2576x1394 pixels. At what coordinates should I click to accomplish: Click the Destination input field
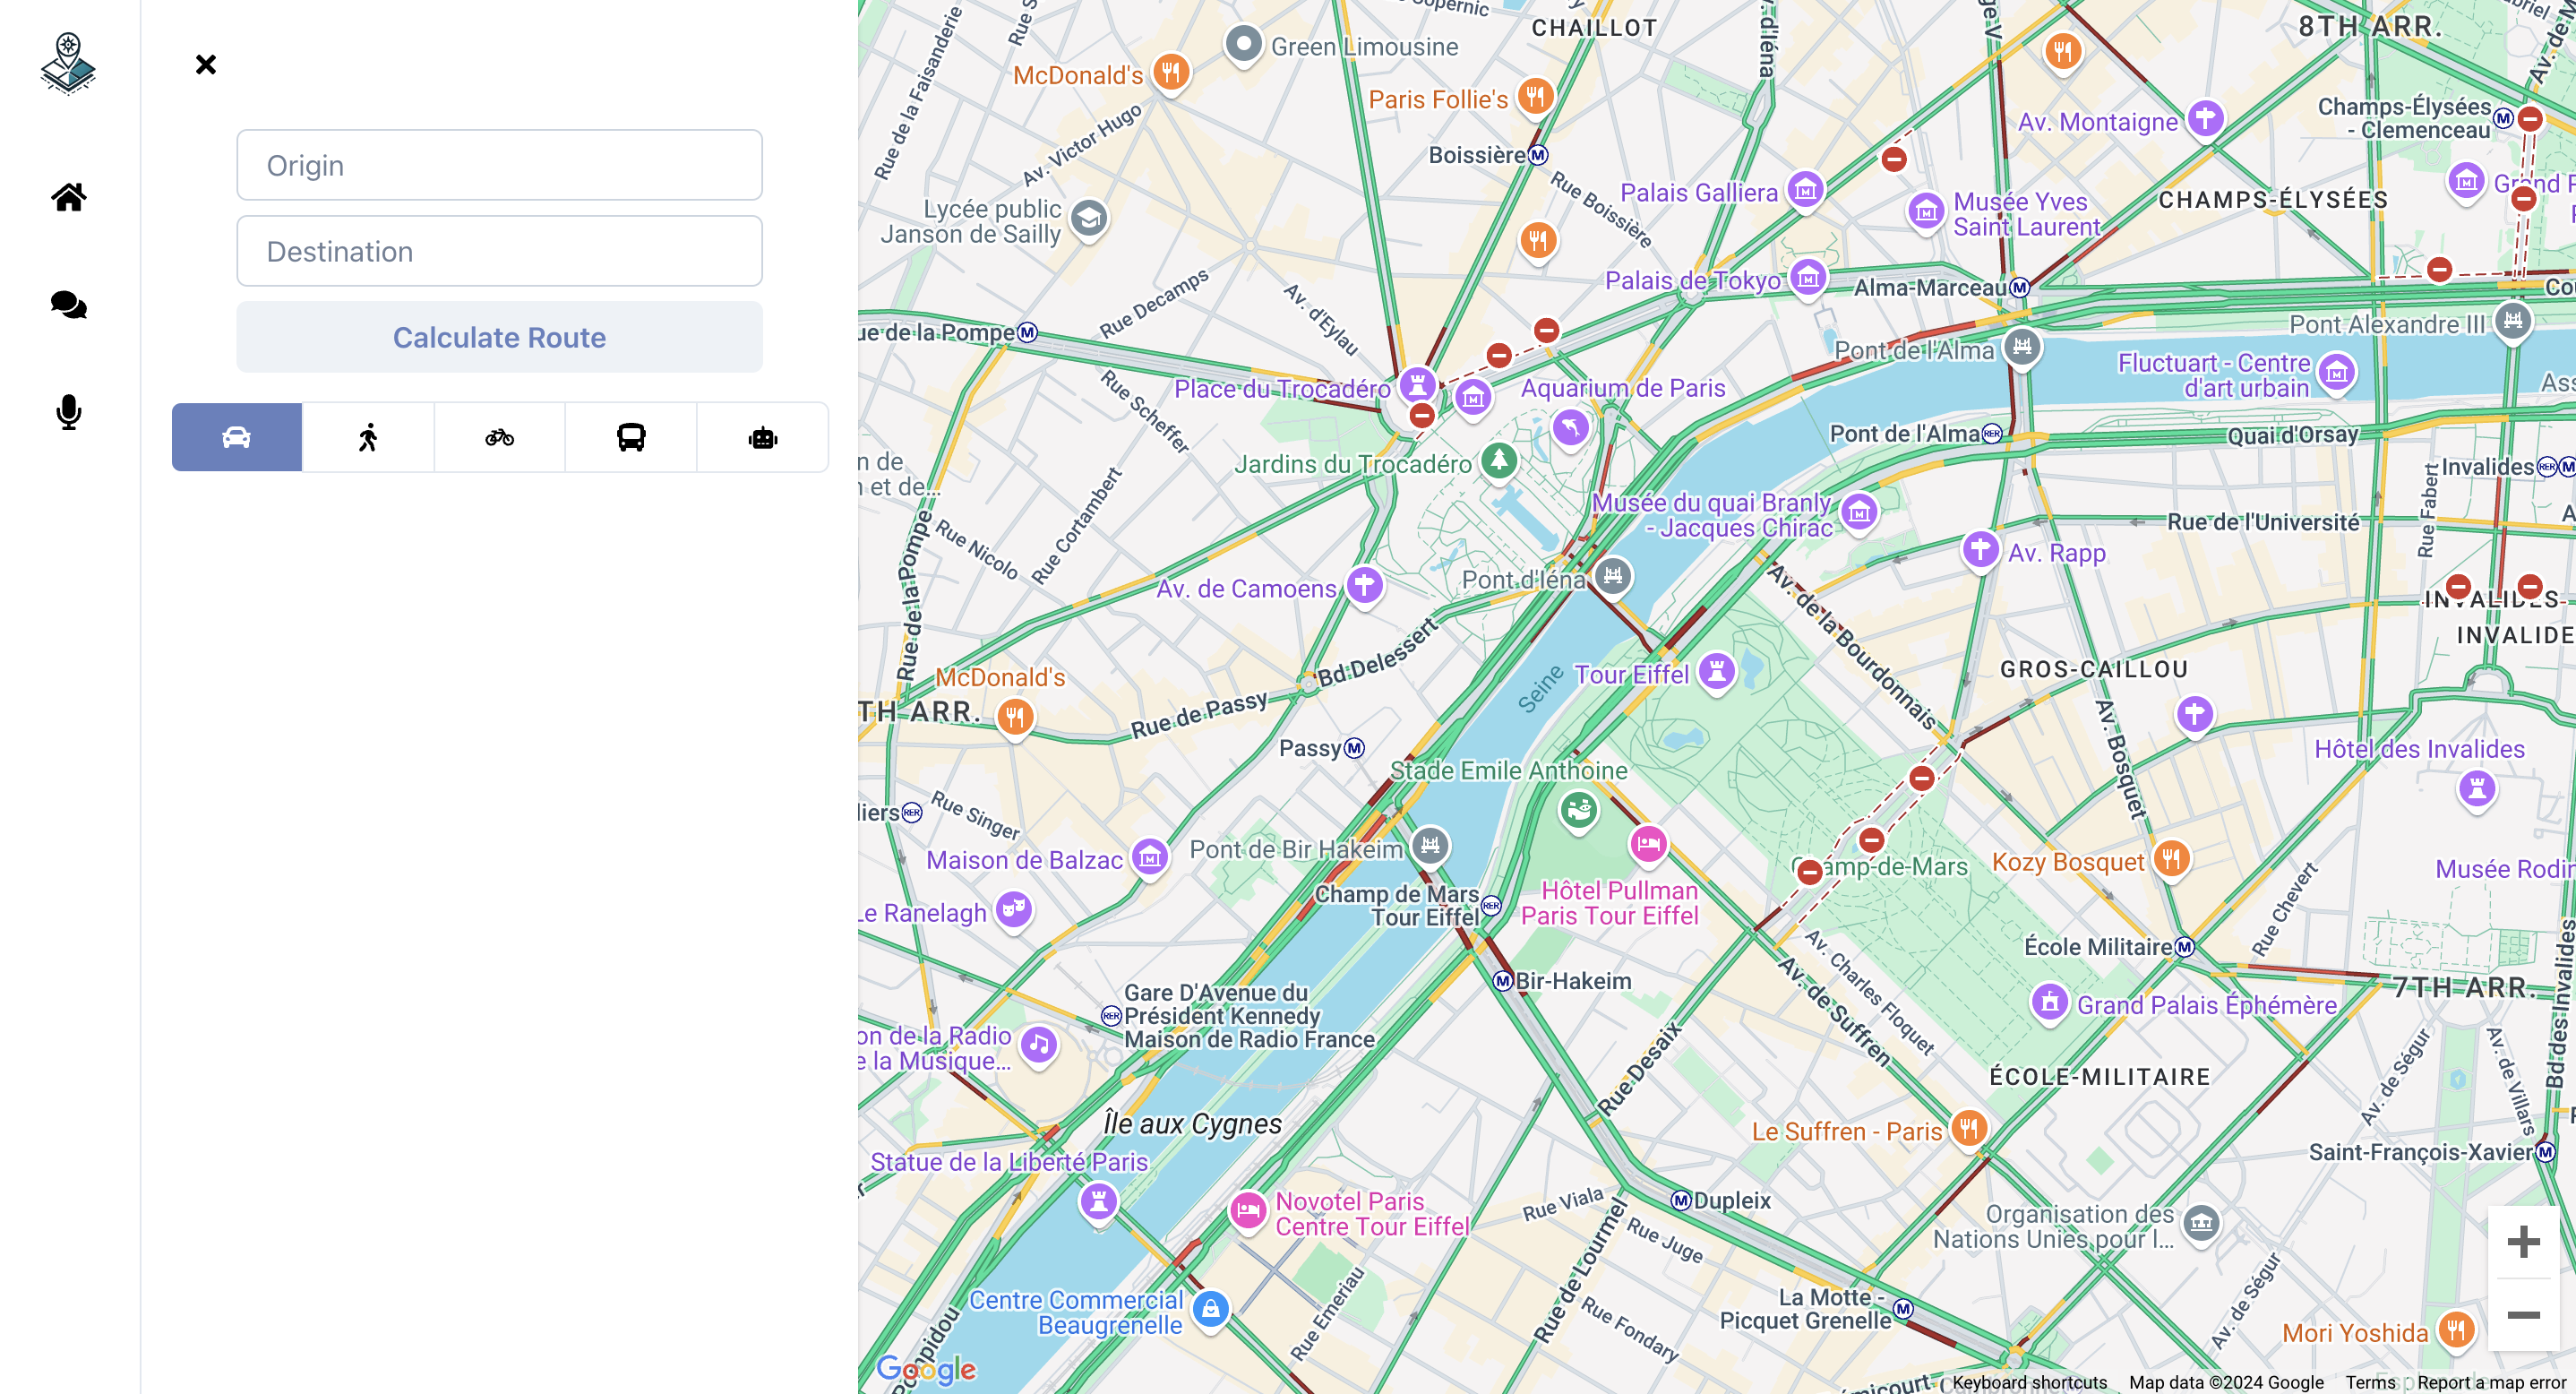point(499,251)
